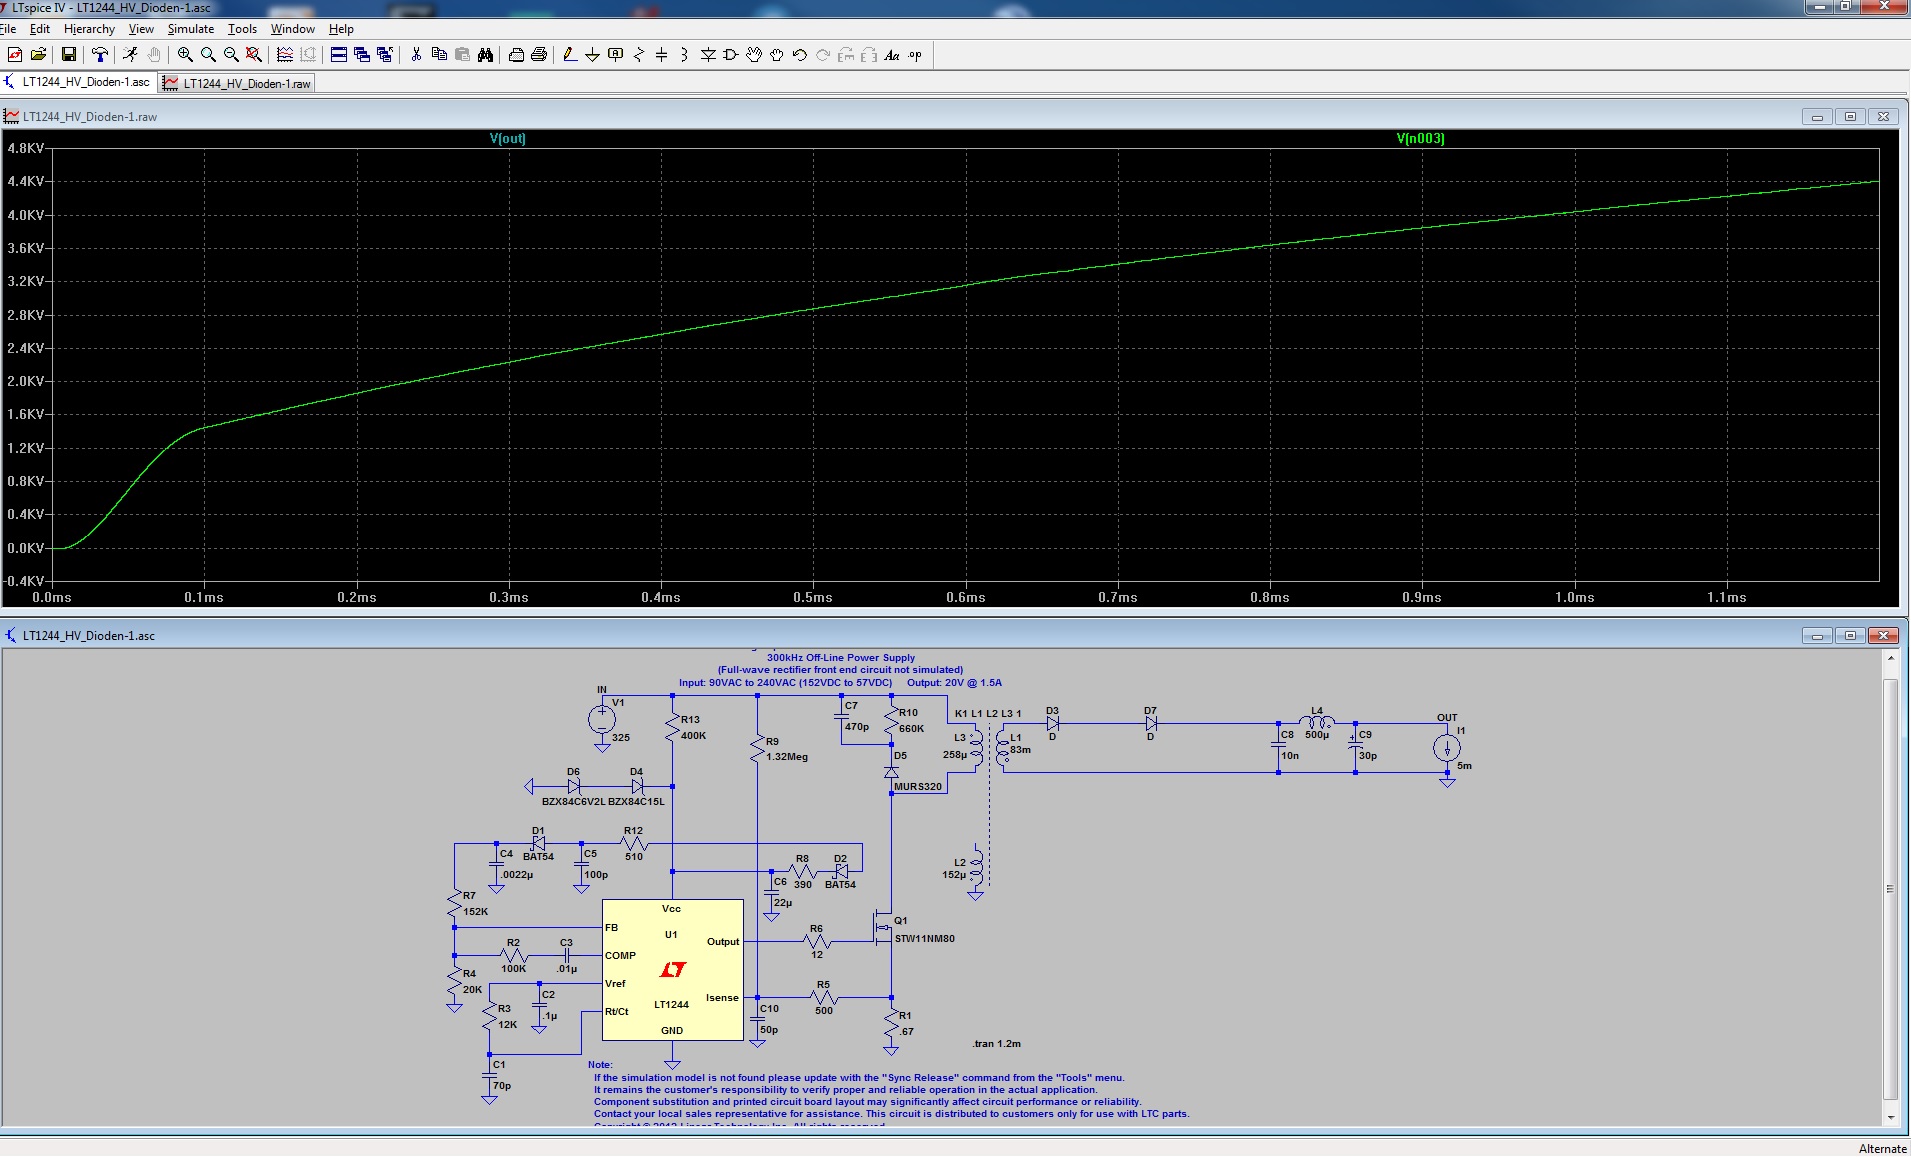
Task: Open a file using the folder icon
Action: (x=38, y=55)
